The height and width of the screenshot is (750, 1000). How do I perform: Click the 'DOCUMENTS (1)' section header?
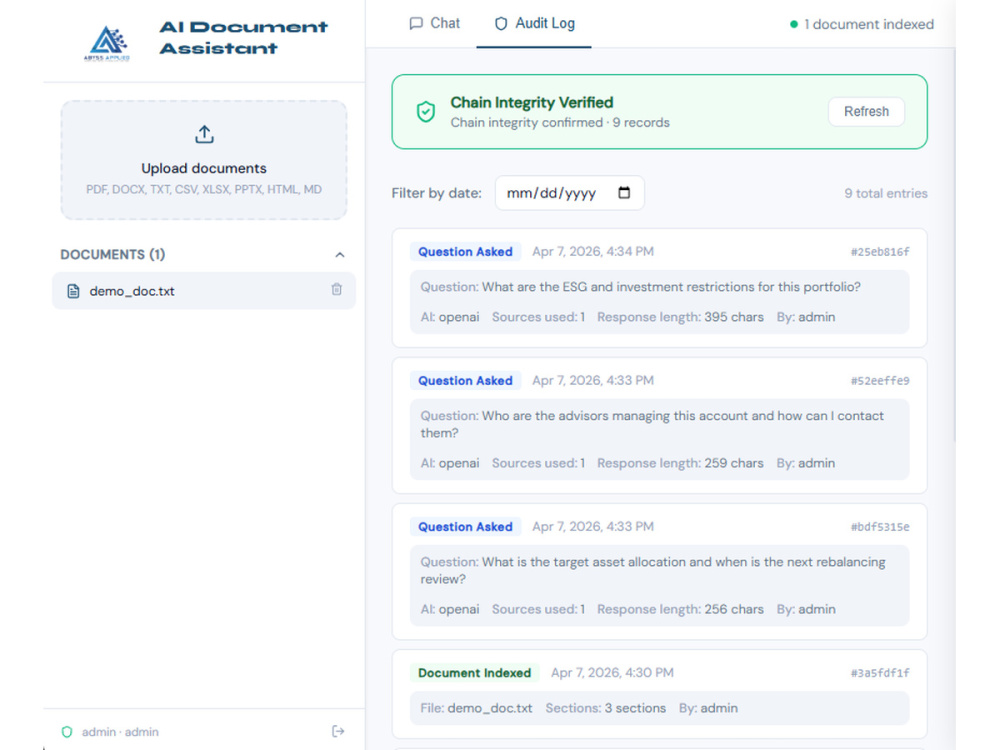pyautogui.click(x=113, y=254)
